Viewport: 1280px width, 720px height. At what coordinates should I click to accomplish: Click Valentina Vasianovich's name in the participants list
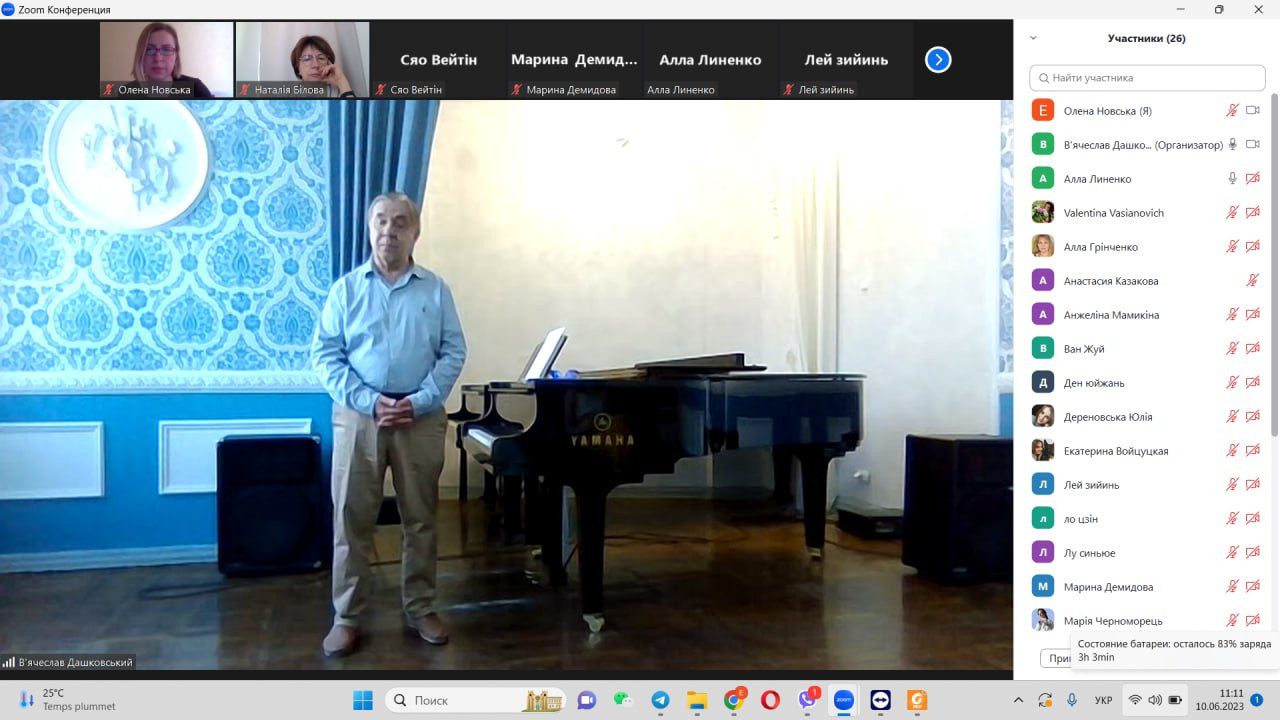point(1114,213)
